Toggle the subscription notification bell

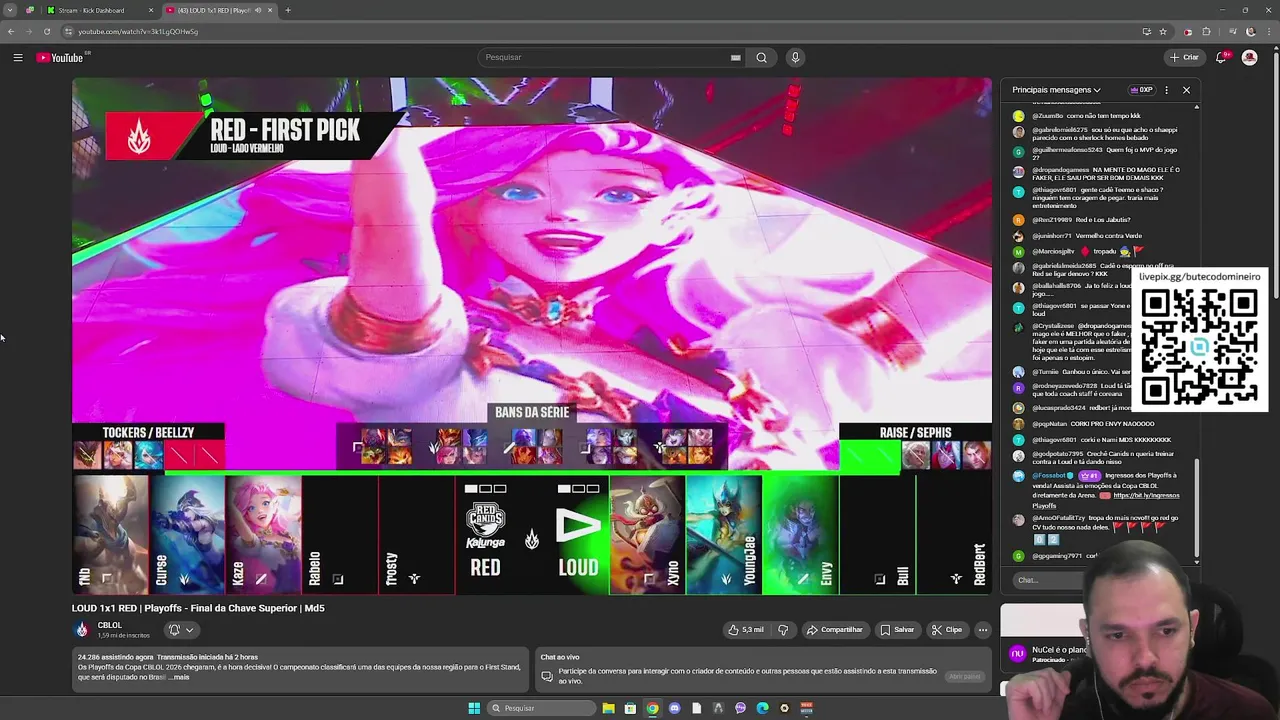(x=174, y=630)
